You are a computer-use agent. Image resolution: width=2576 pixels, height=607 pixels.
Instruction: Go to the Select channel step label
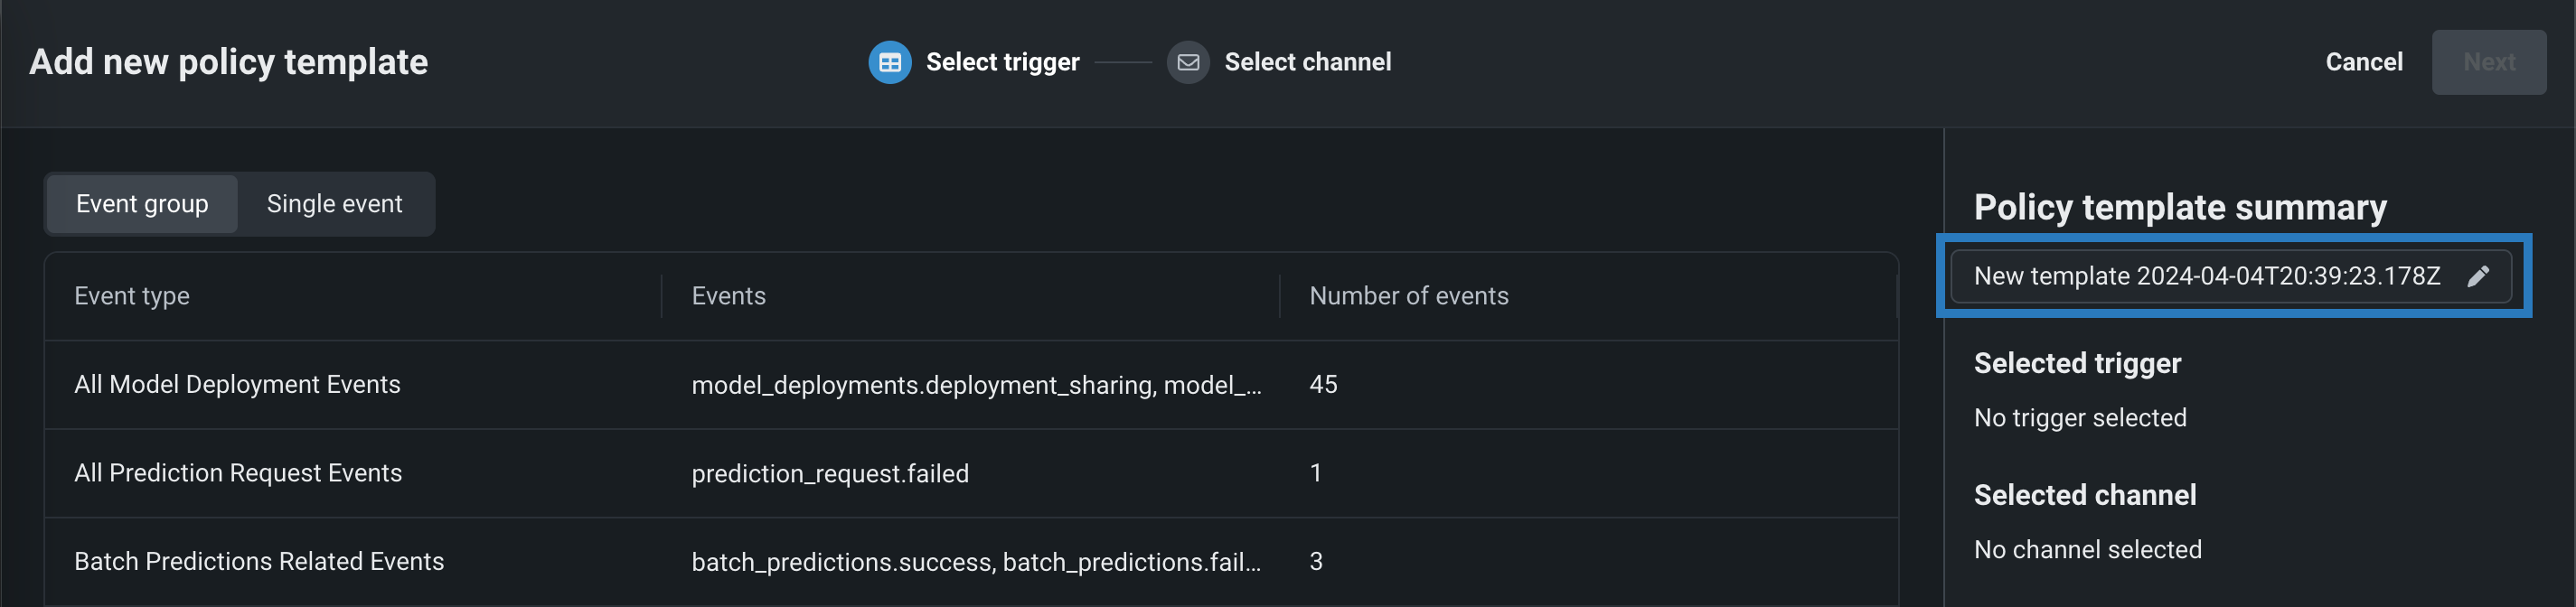click(x=1307, y=62)
